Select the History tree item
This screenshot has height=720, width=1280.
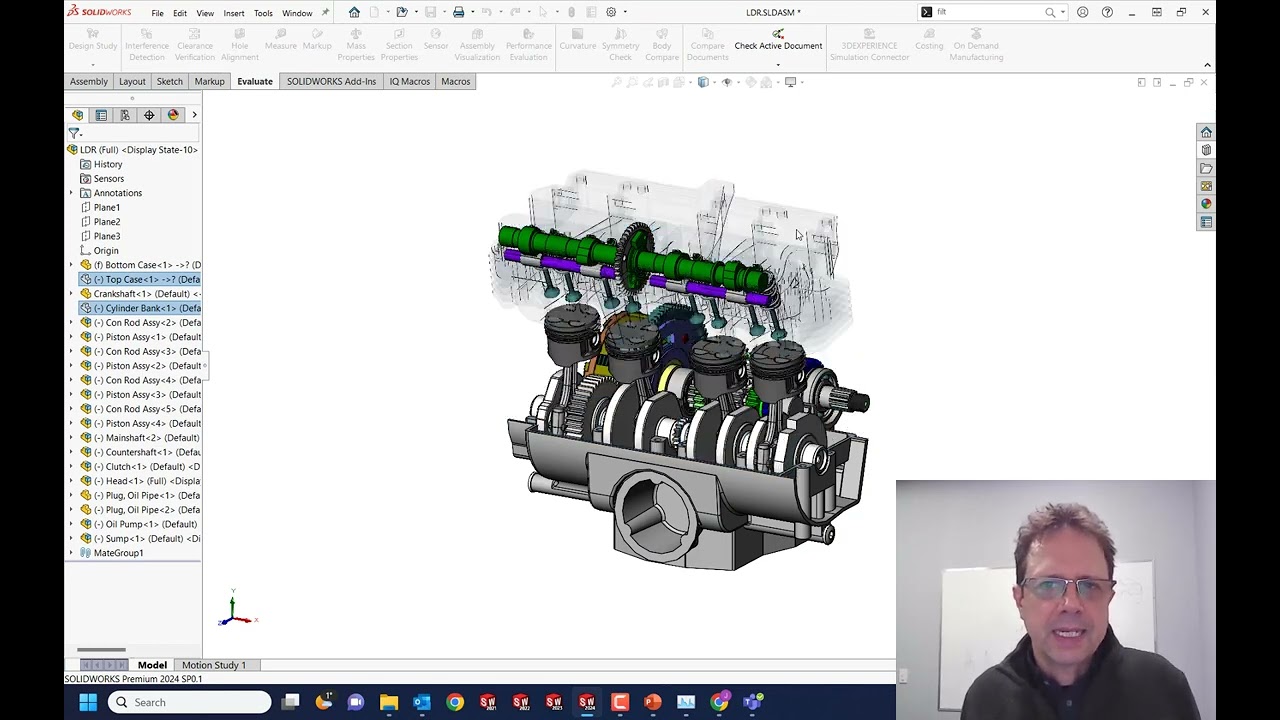108,164
